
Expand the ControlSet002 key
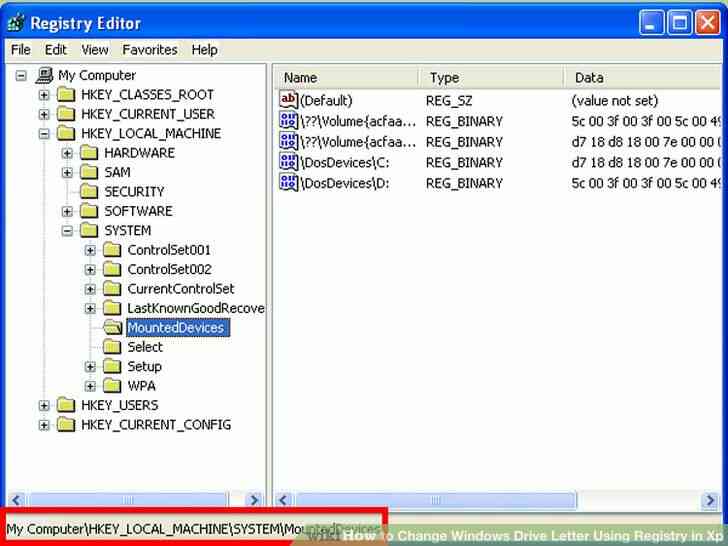point(91,270)
